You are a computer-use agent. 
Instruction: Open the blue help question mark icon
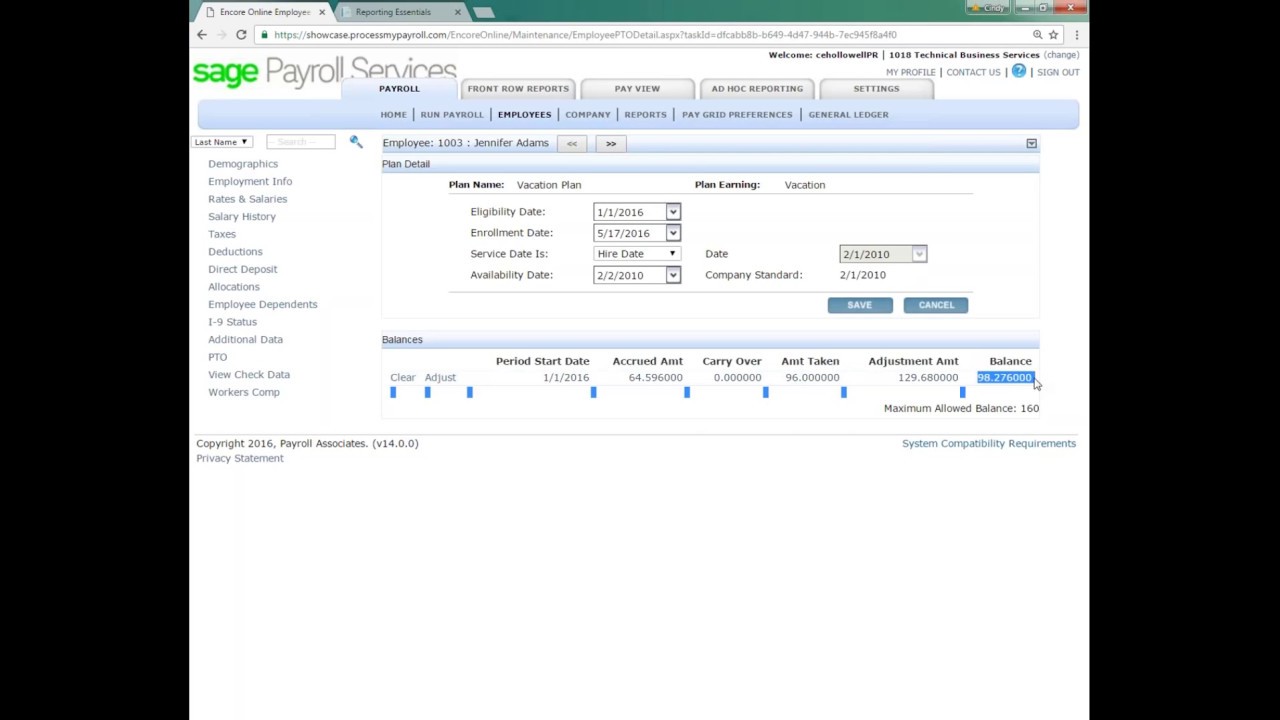point(1019,71)
